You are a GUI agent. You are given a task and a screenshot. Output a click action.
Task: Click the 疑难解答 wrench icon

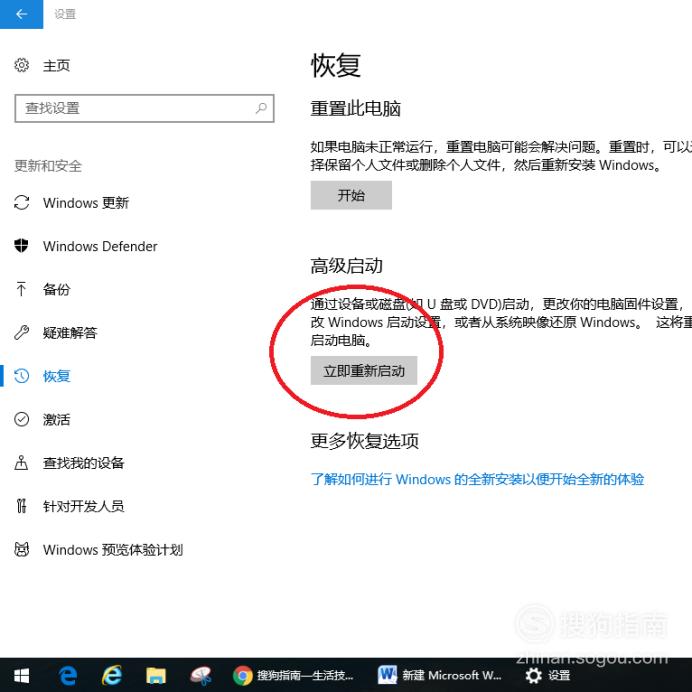tap(21, 332)
